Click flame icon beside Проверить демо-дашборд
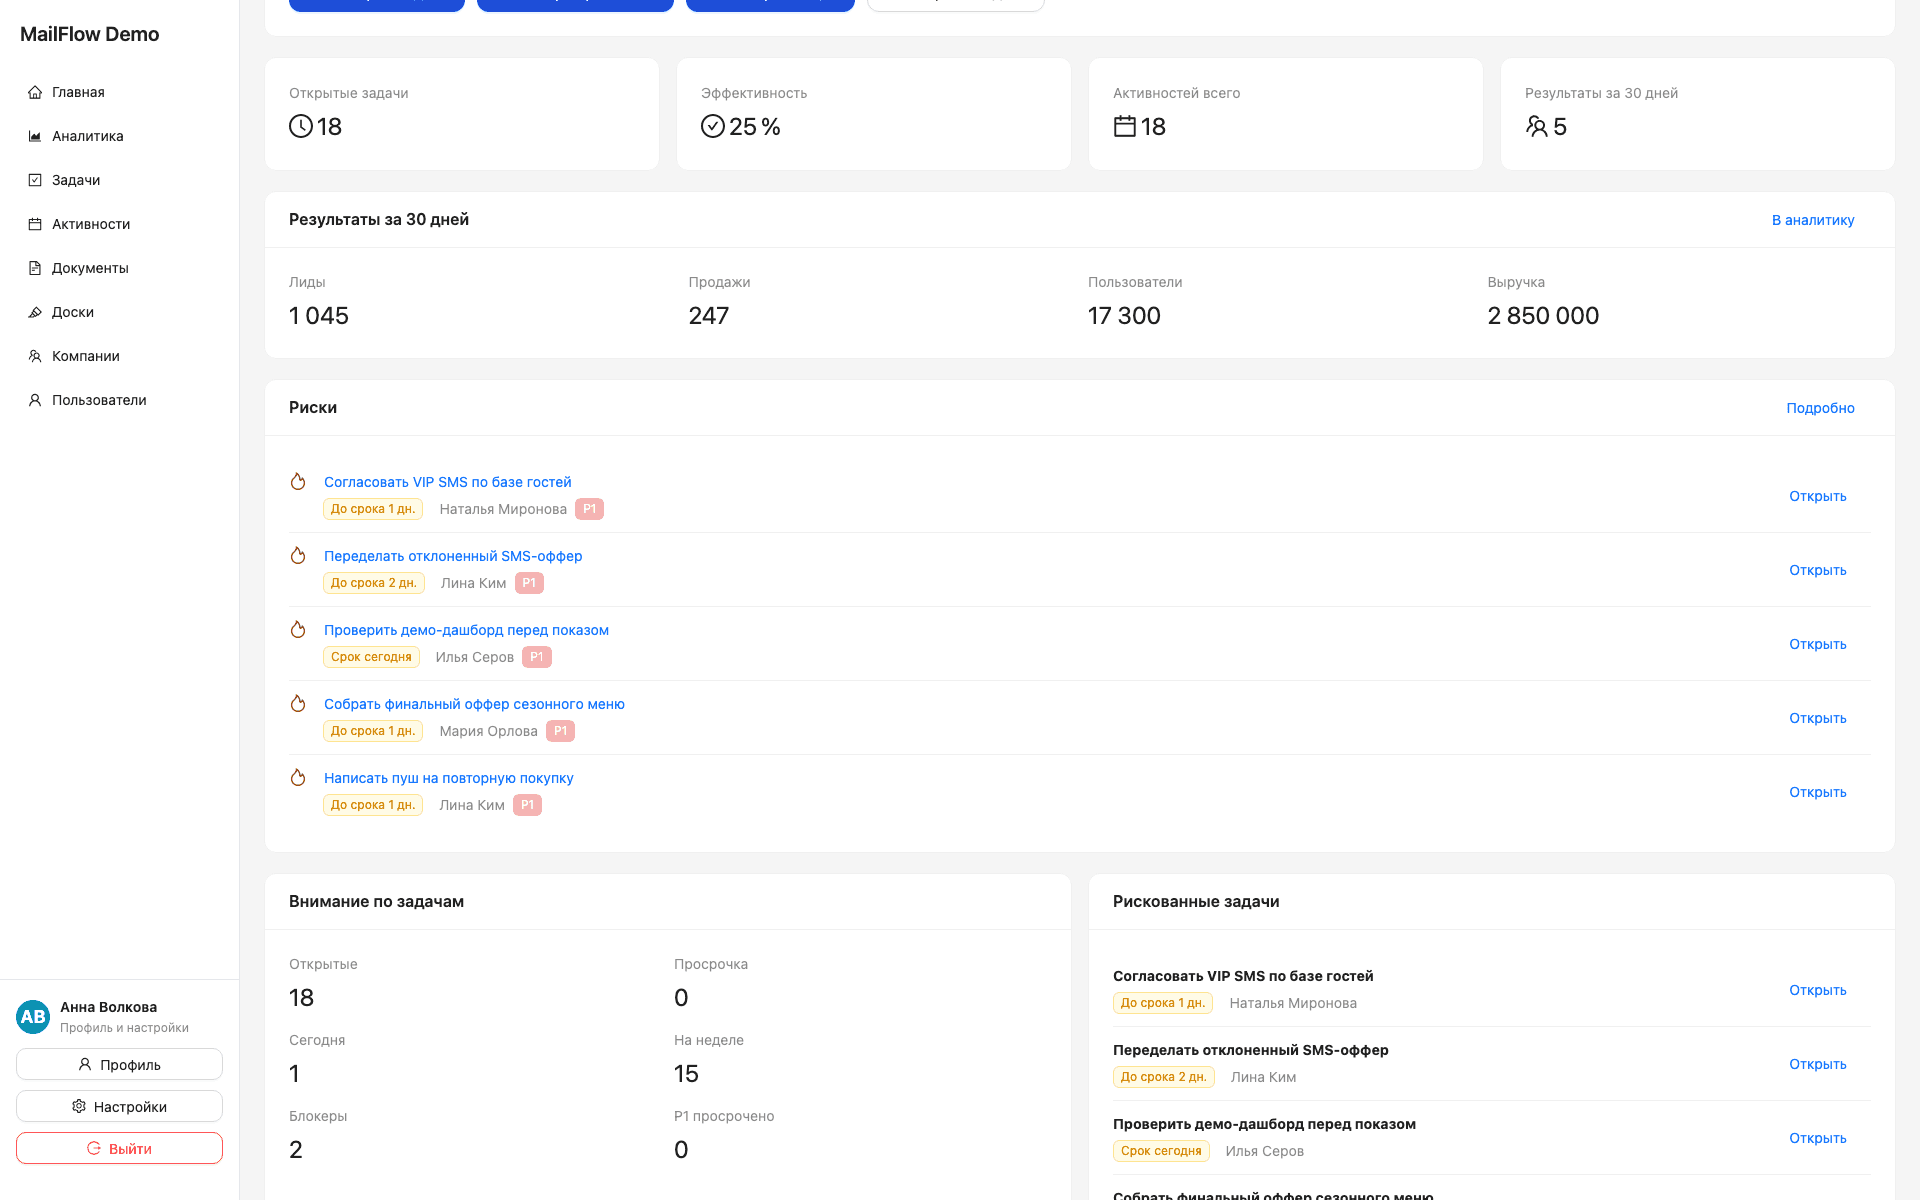 click(x=298, y=630)
